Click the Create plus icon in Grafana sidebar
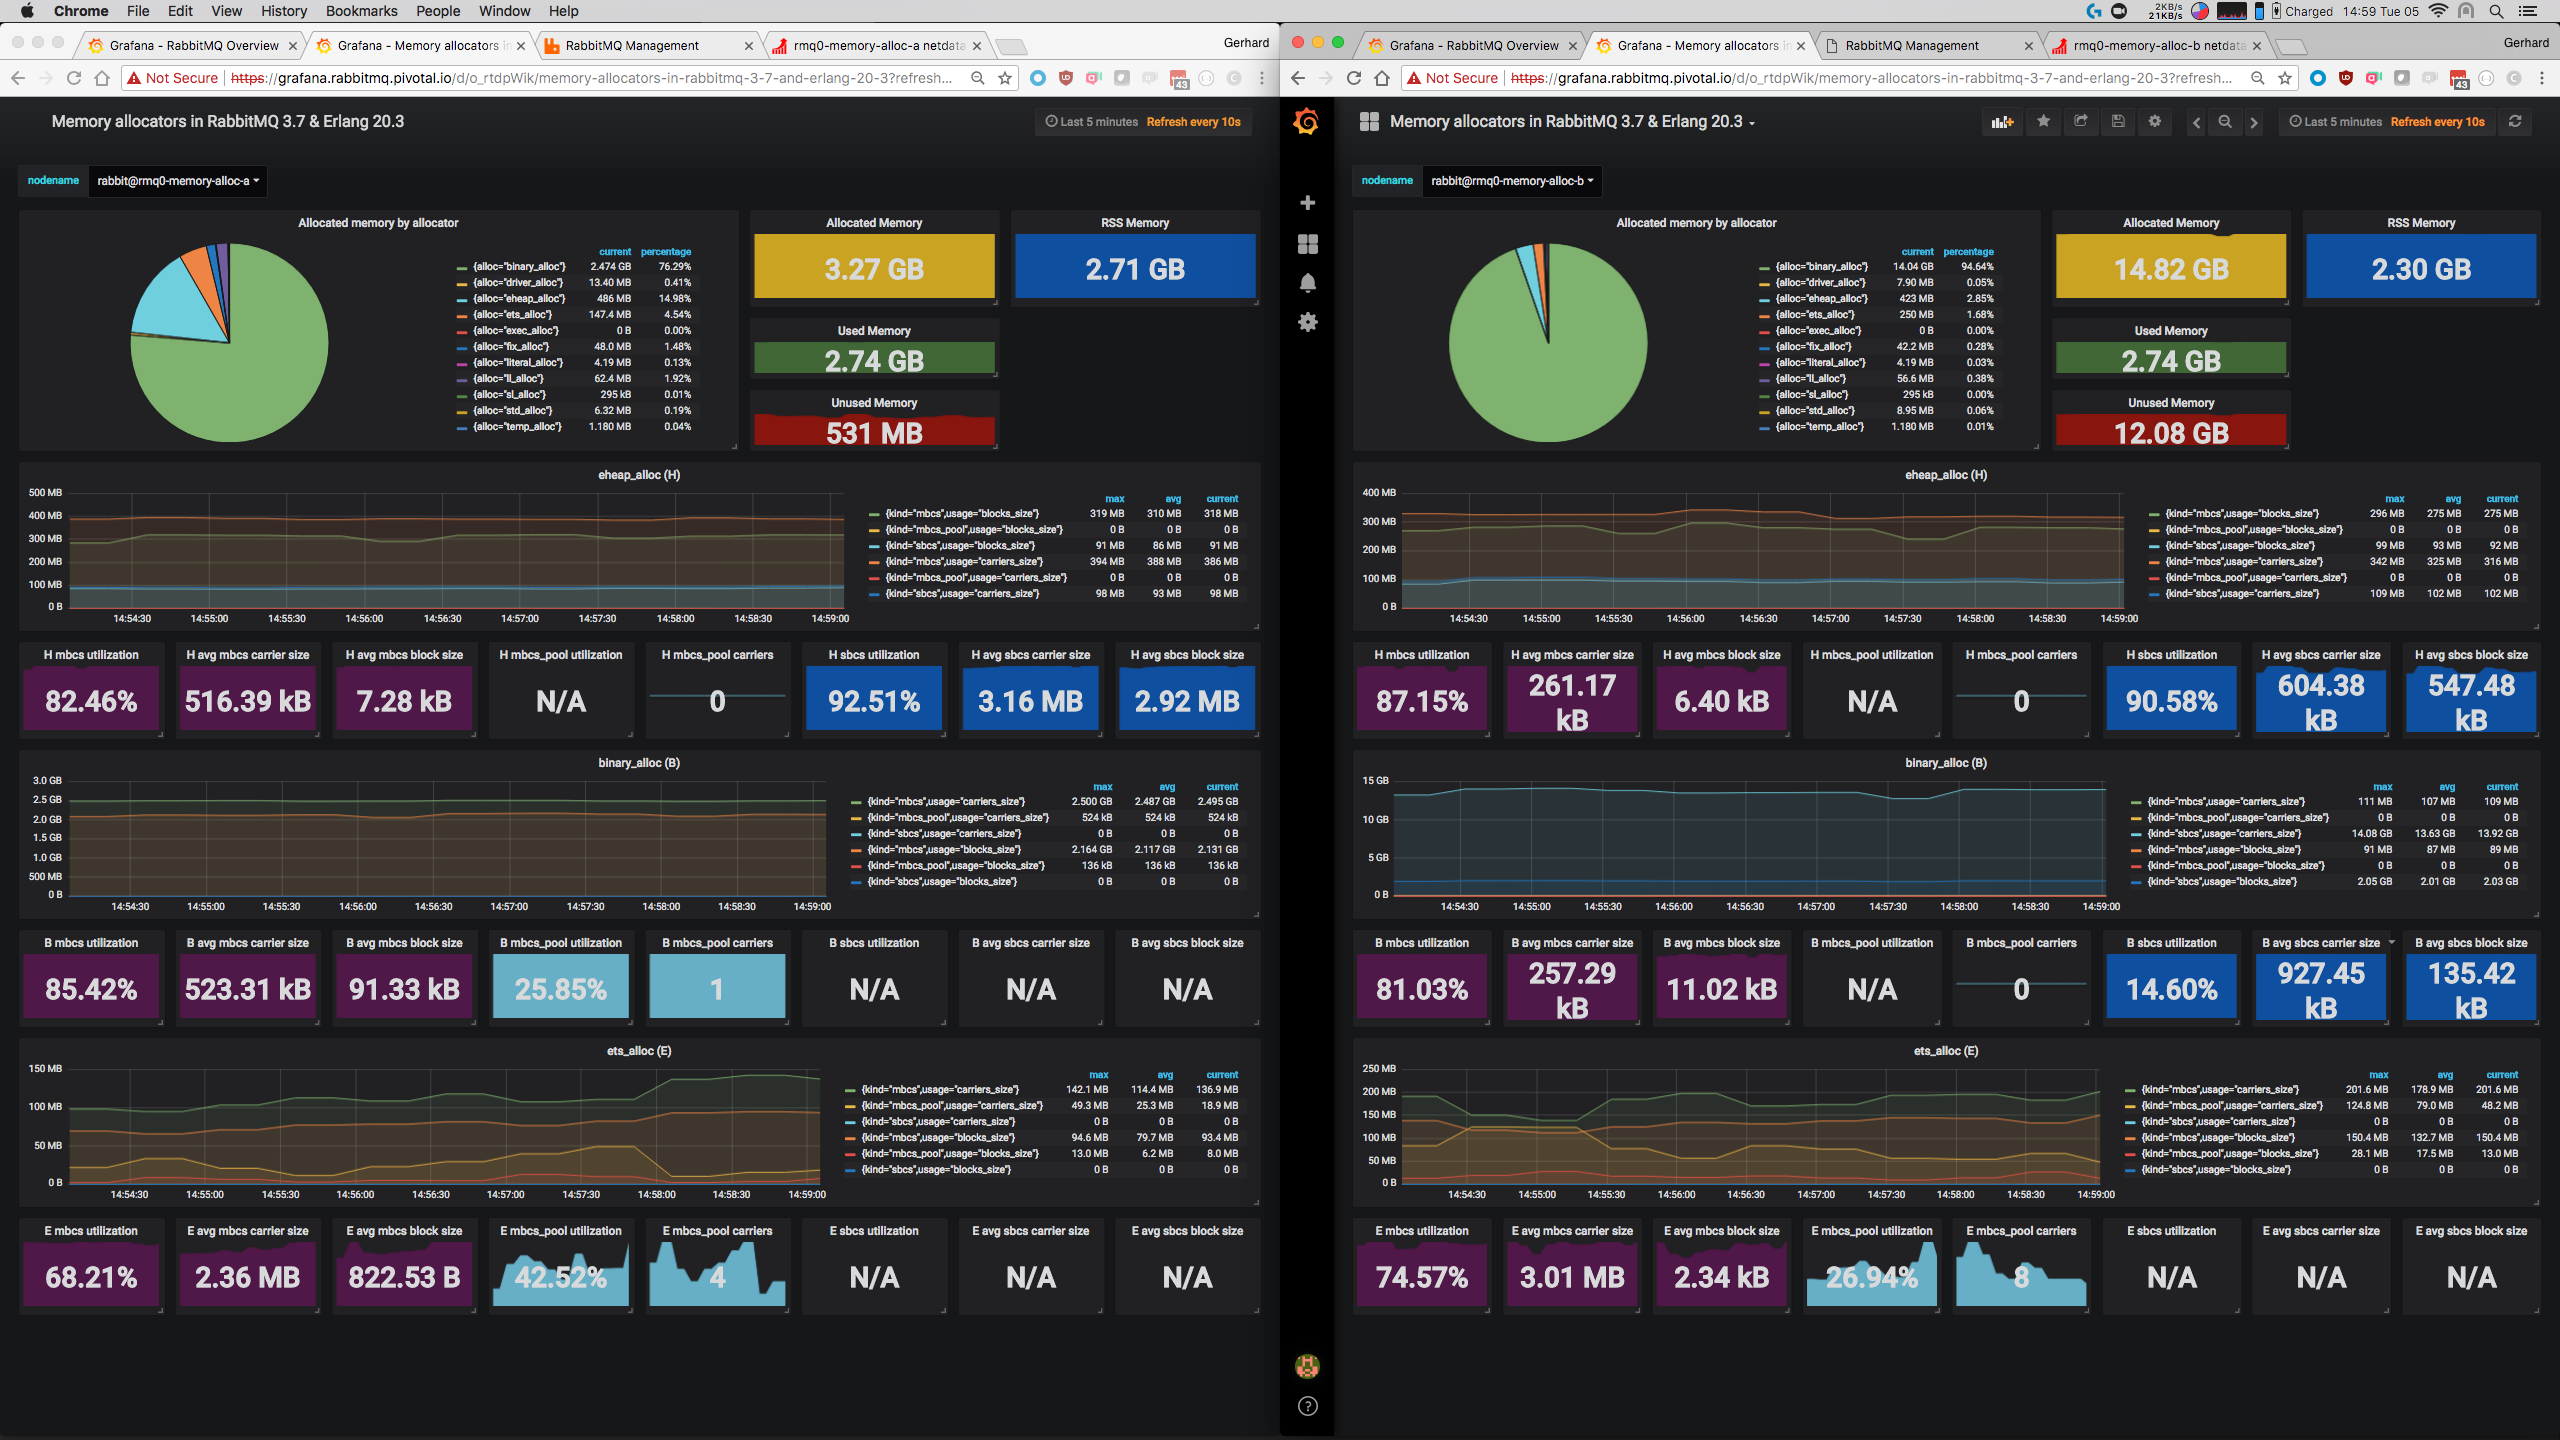Screen dimensions: 2560x1440 point(1307,203)
